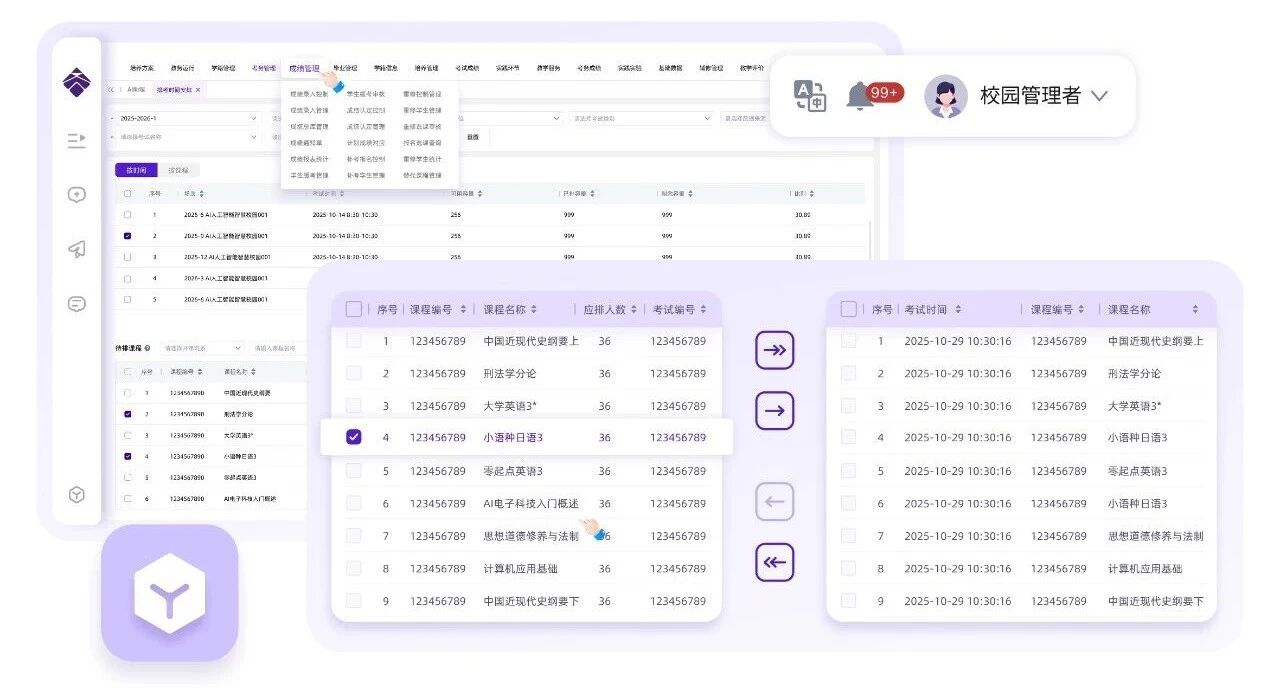This screenshot has width=1280, height=688.
Task: Click the paper plane icon in sidebar
Action: click(77, 250)
